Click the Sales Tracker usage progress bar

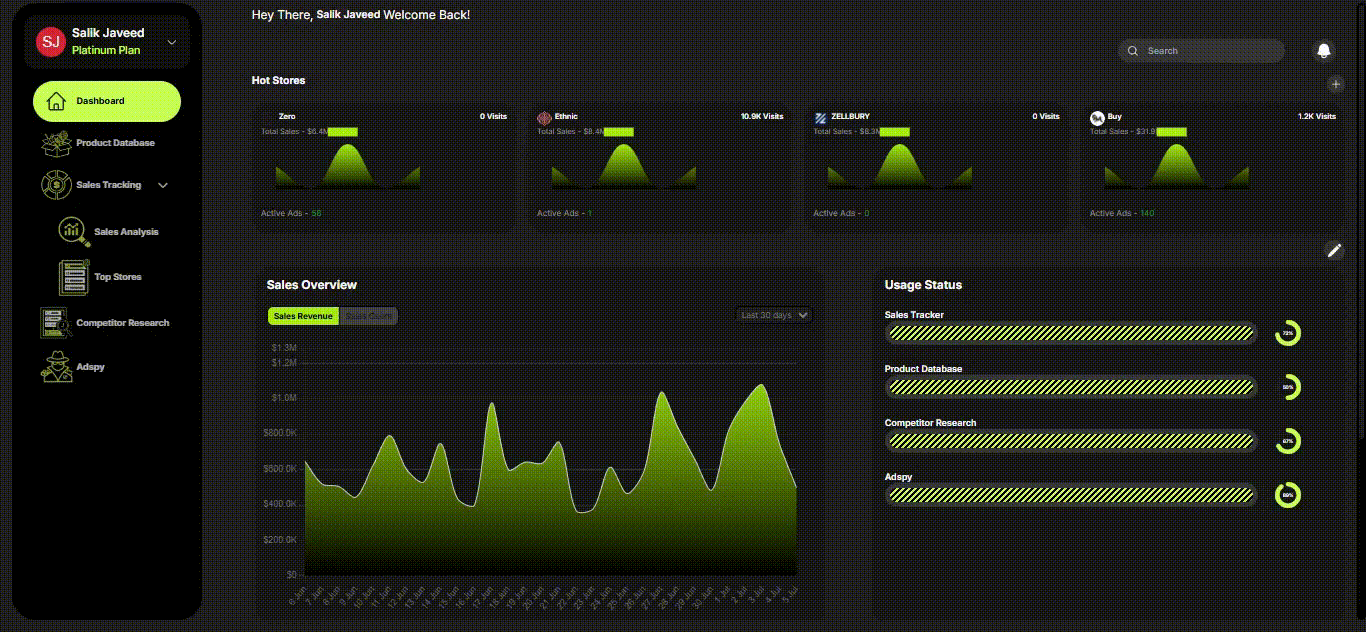[1070, 333]
